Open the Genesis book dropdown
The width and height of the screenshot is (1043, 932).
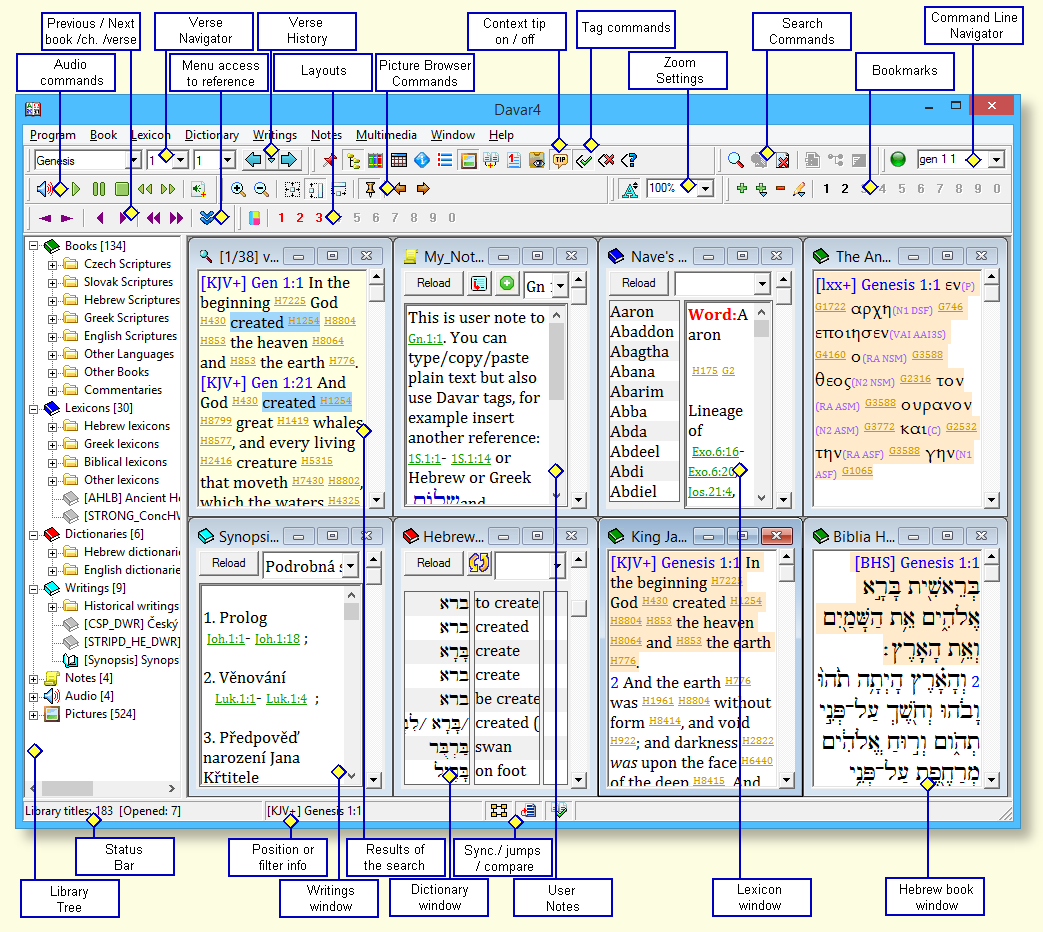[134, 160]
